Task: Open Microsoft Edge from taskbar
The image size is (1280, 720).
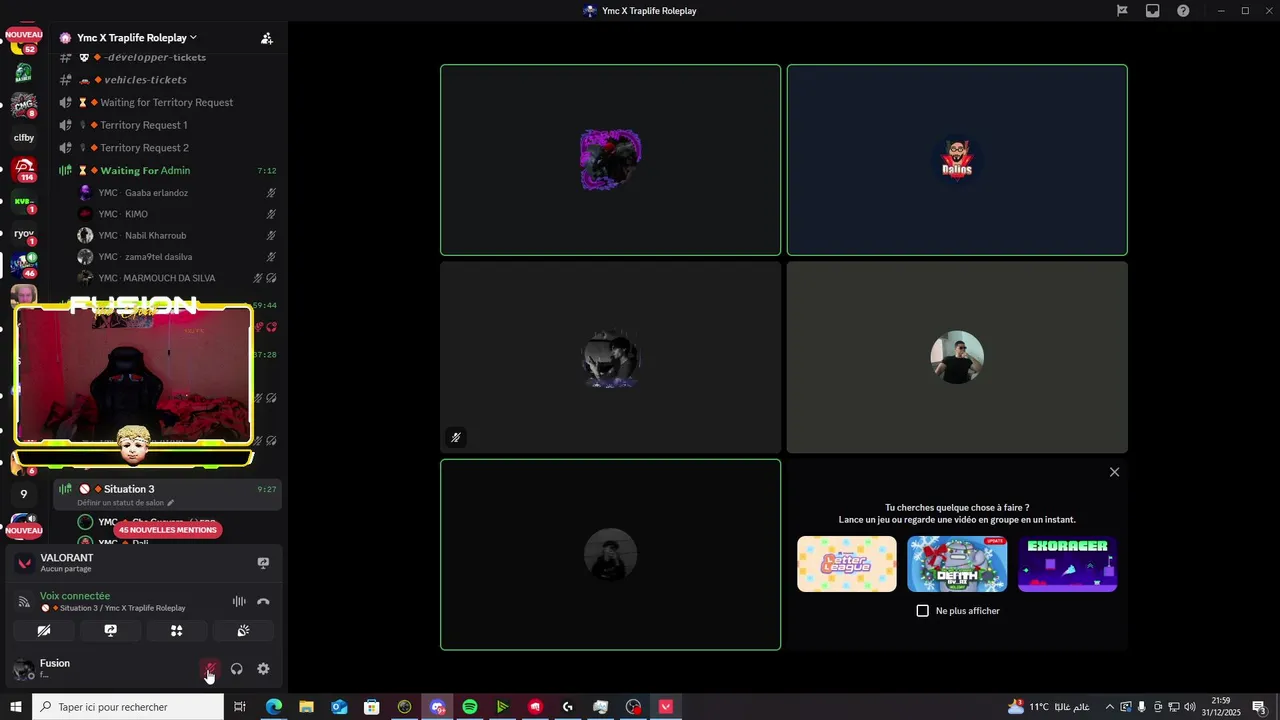Action: 274,707
